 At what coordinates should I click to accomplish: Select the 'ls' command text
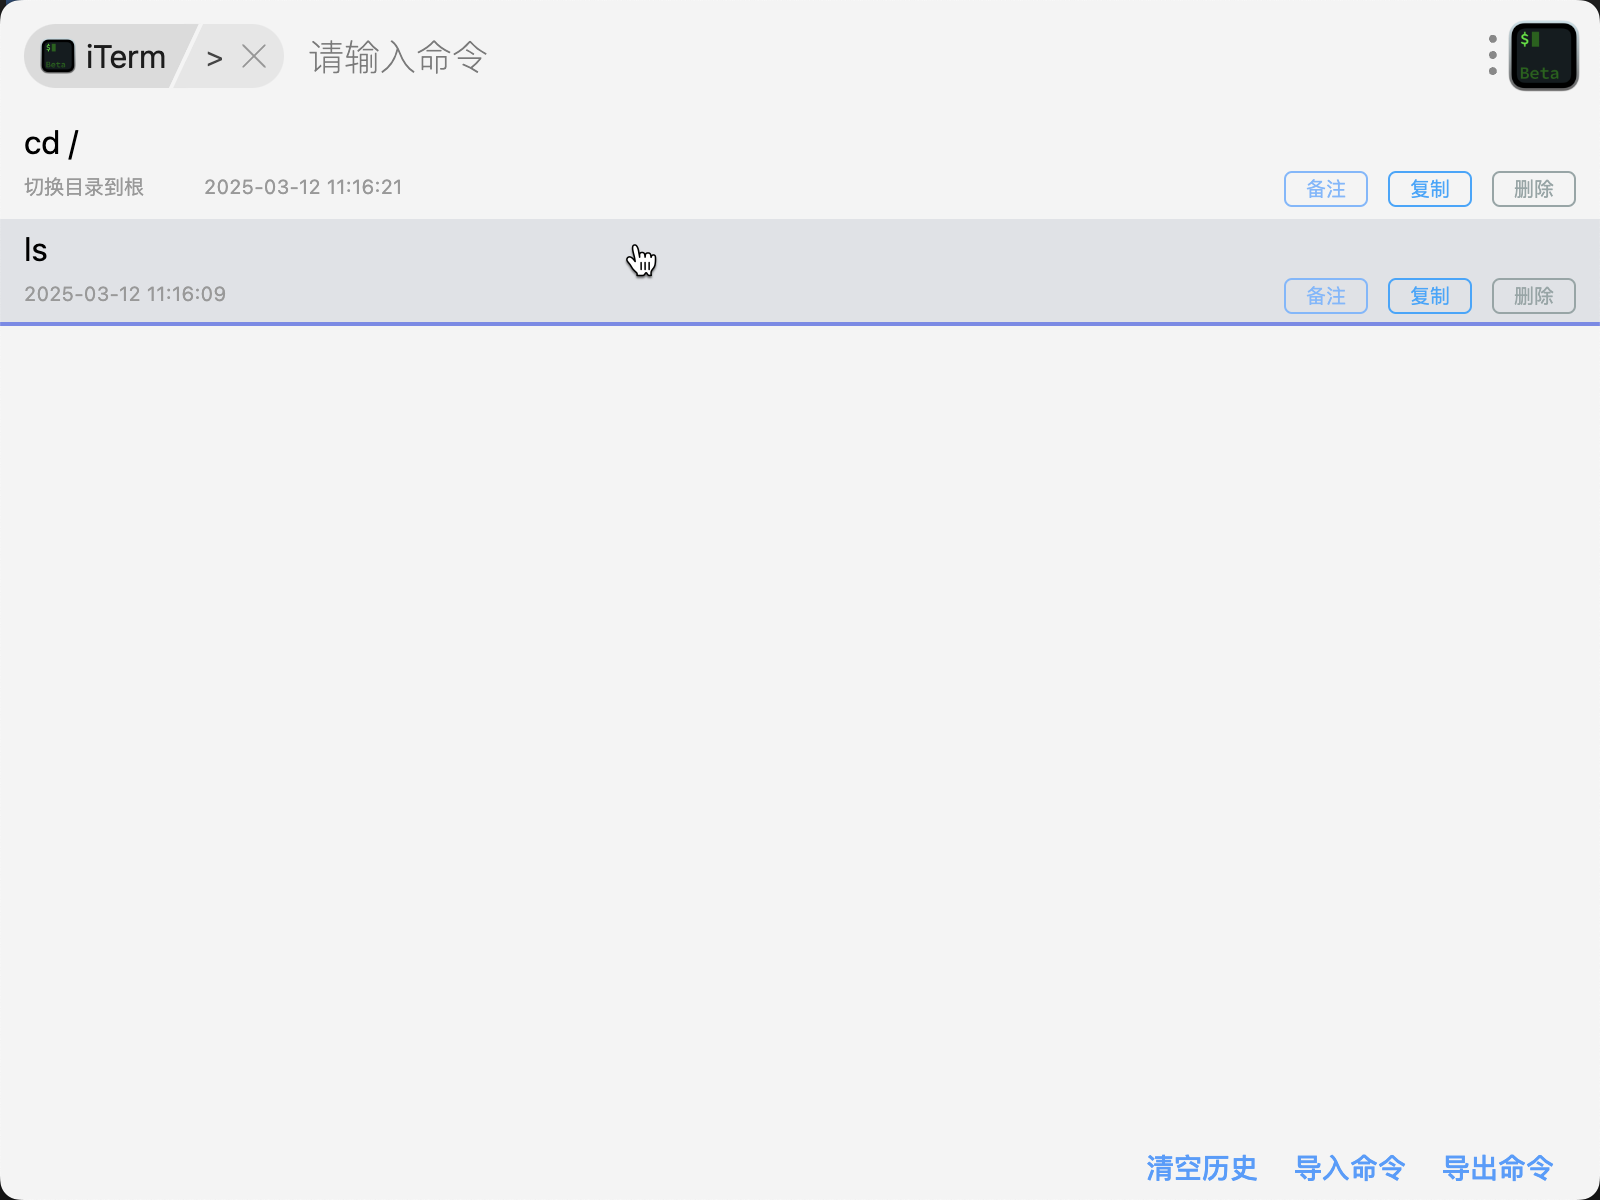[x=36, y=250]
